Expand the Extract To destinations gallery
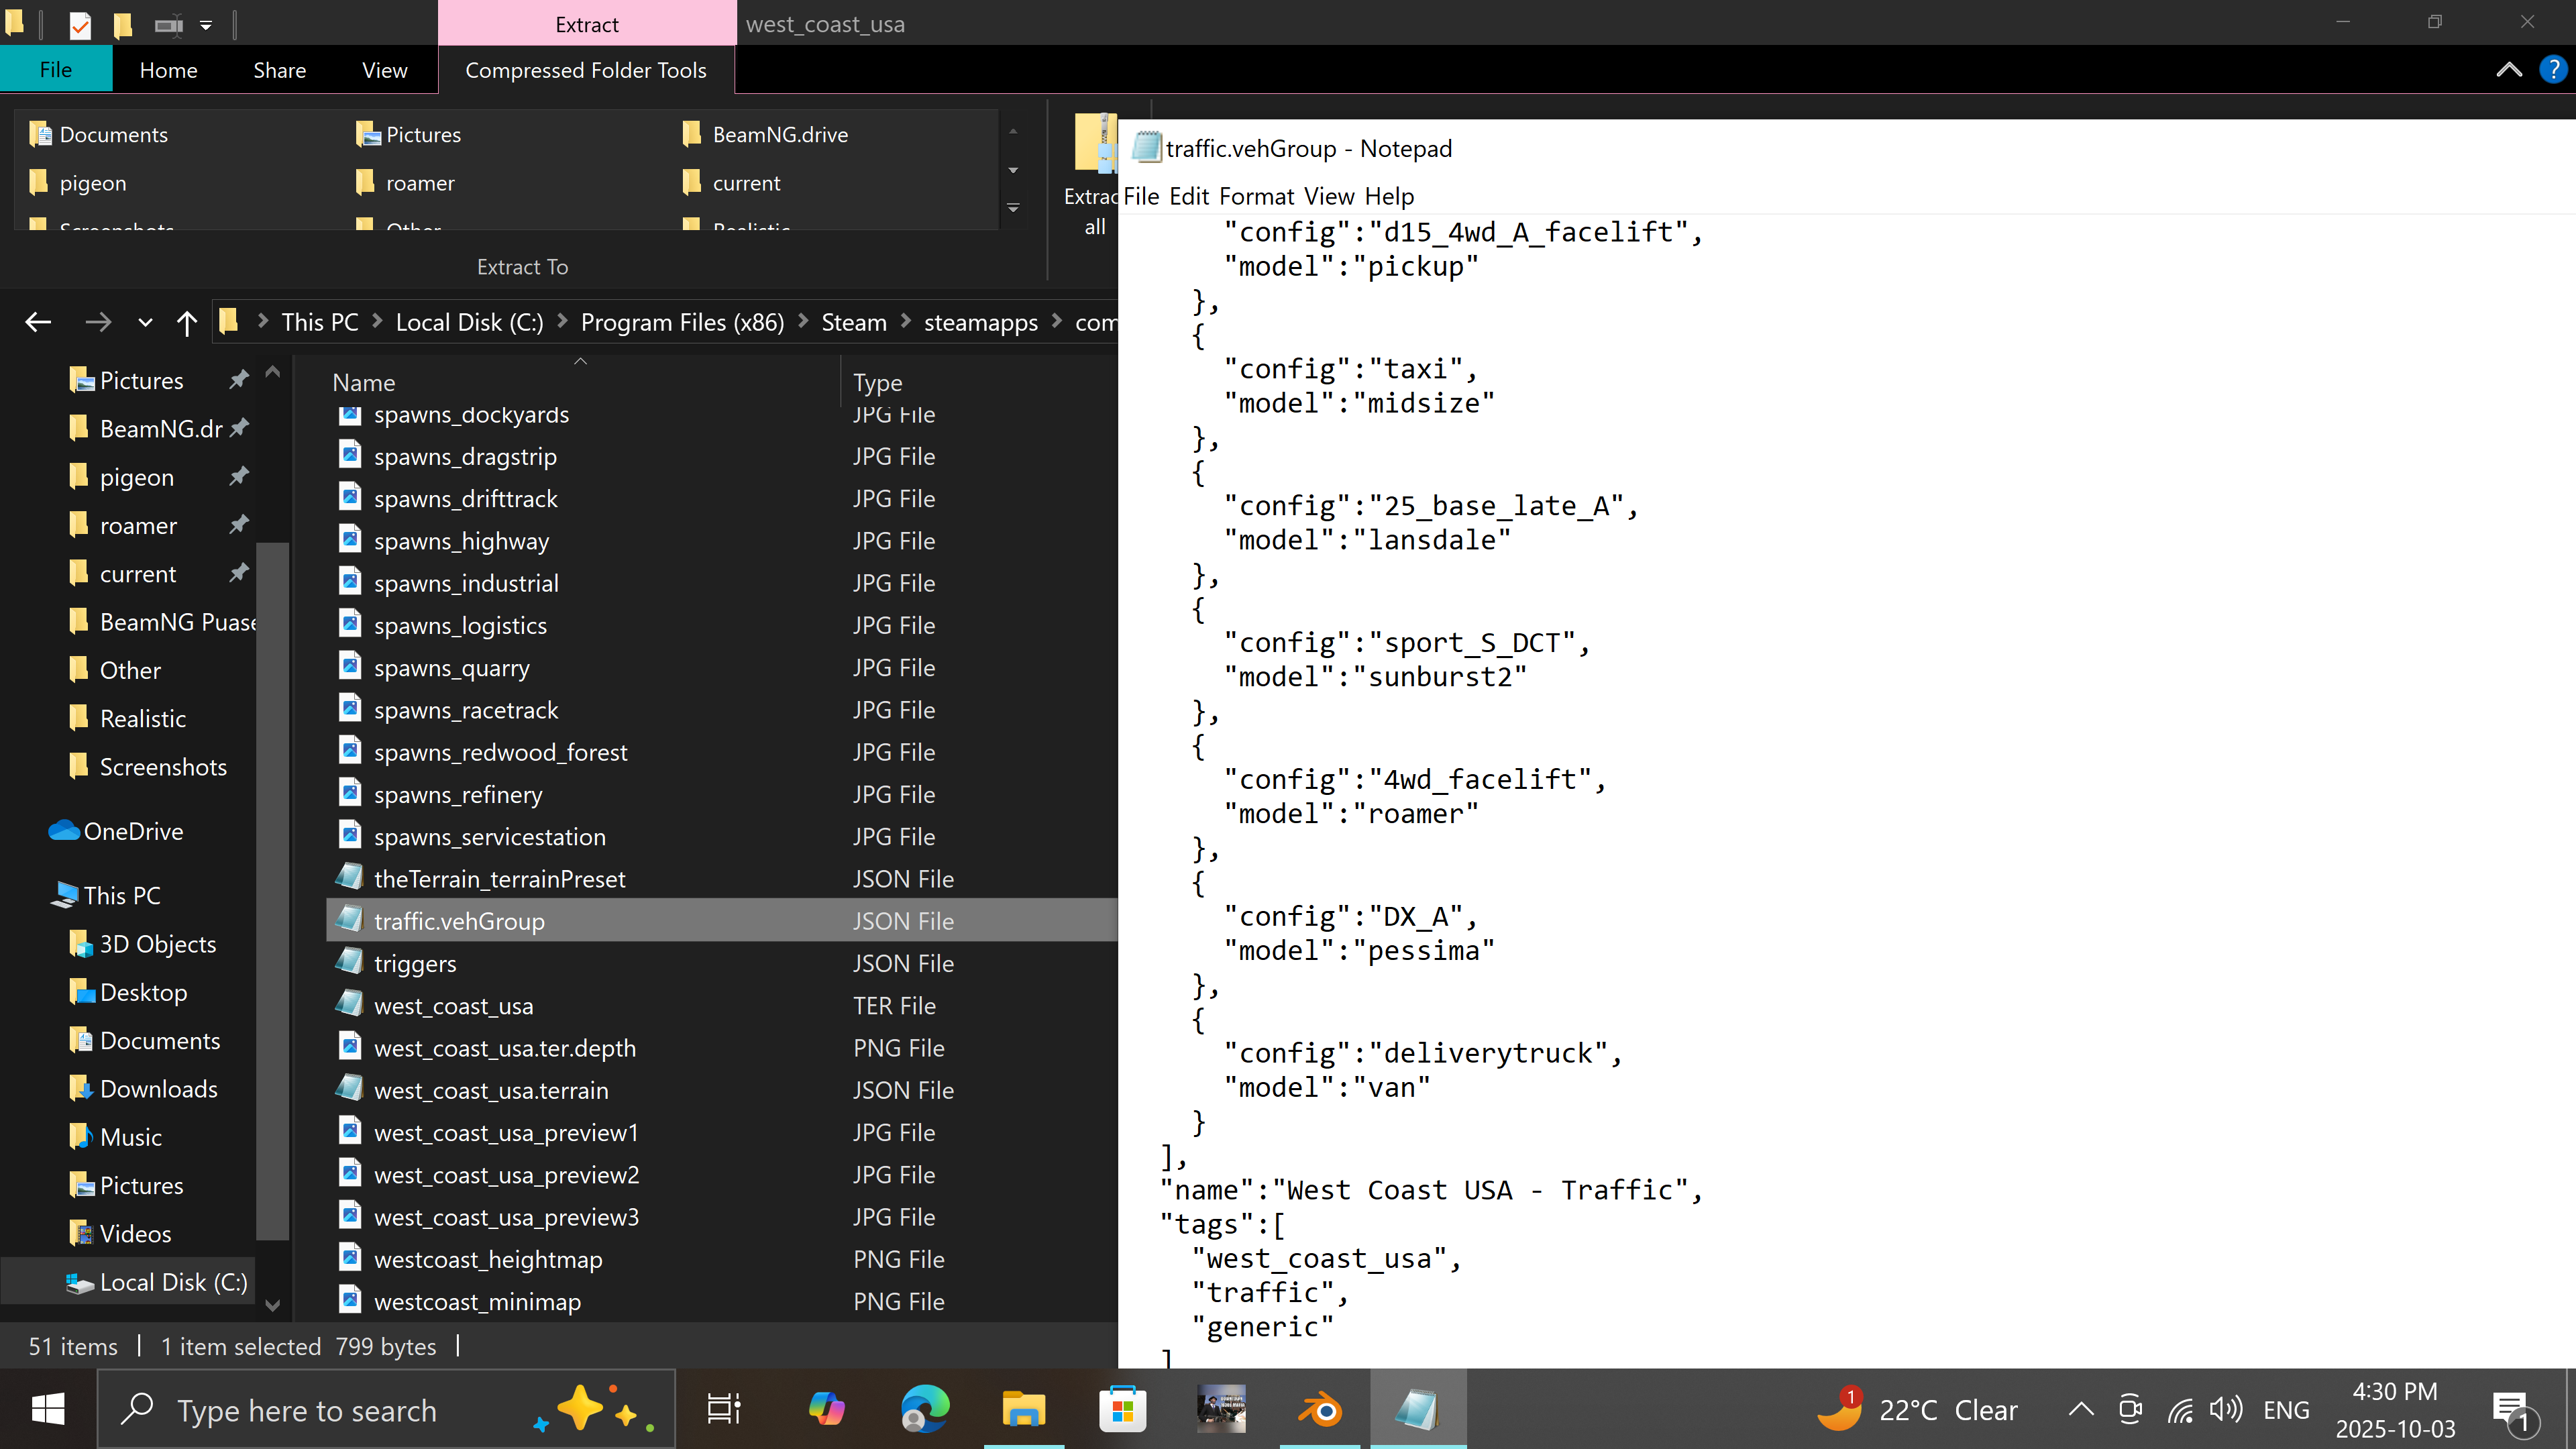 (1013, 208)
